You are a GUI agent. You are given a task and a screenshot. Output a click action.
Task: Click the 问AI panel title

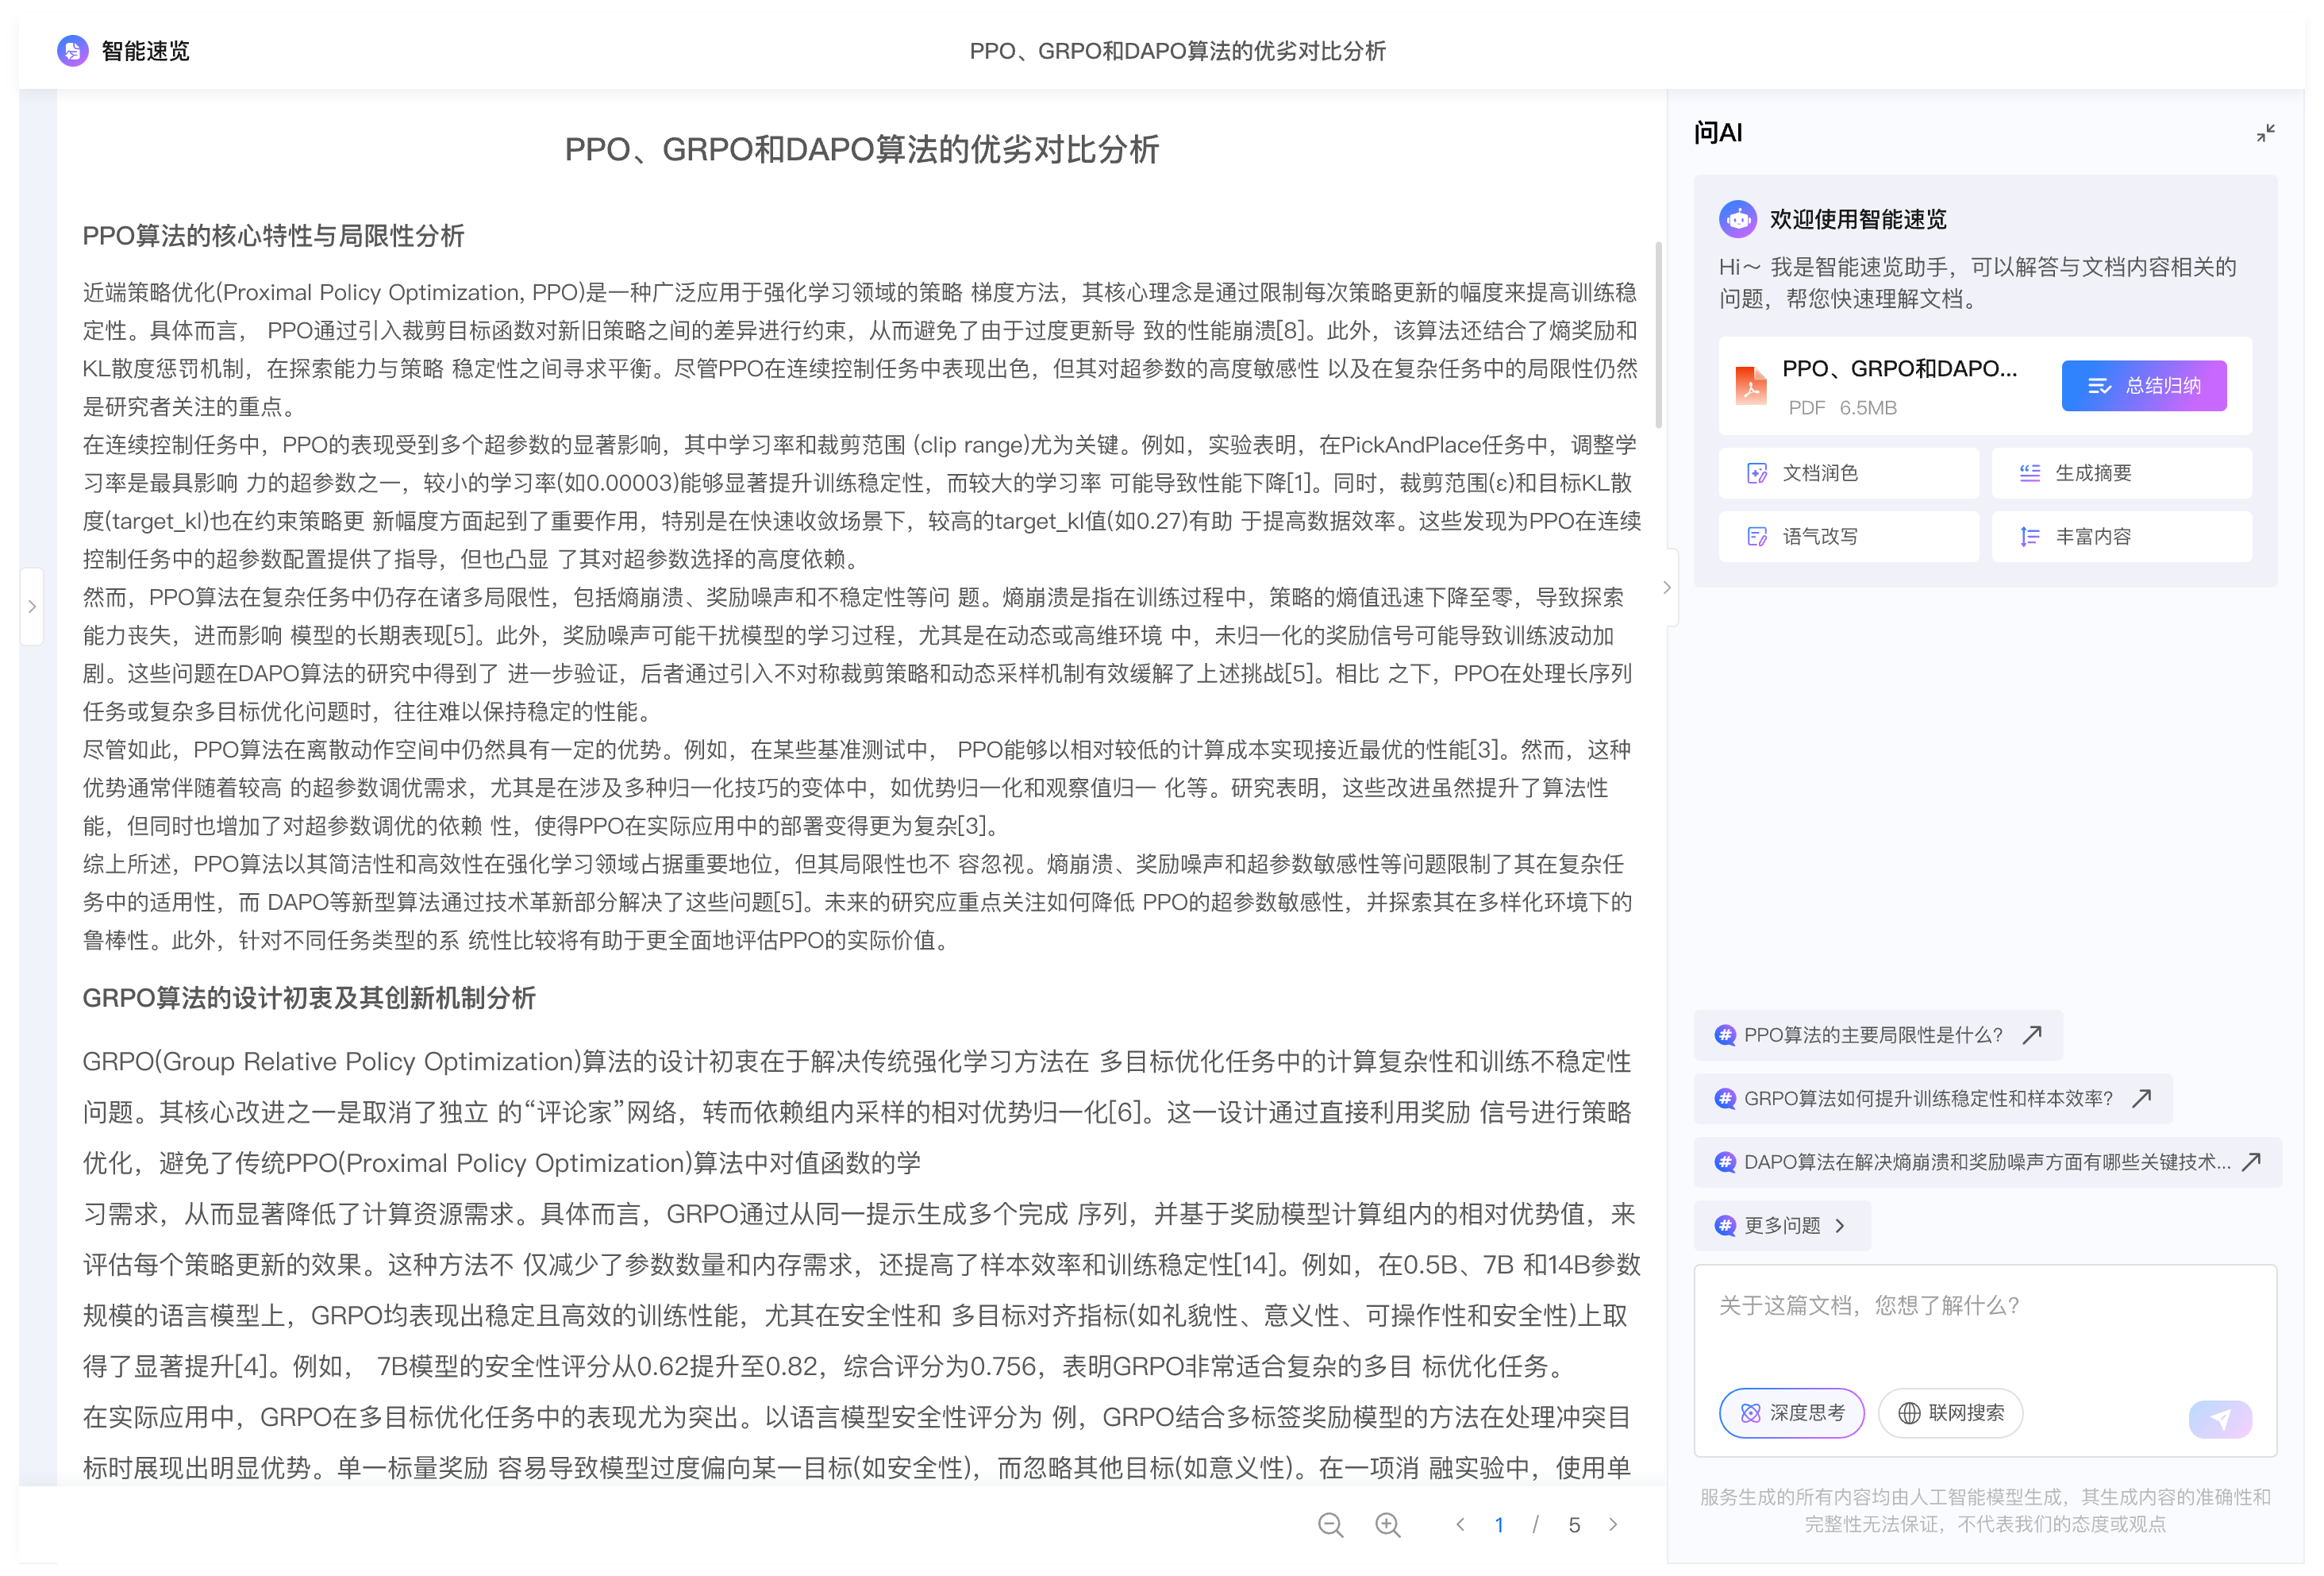click(x=1717, y=133)
